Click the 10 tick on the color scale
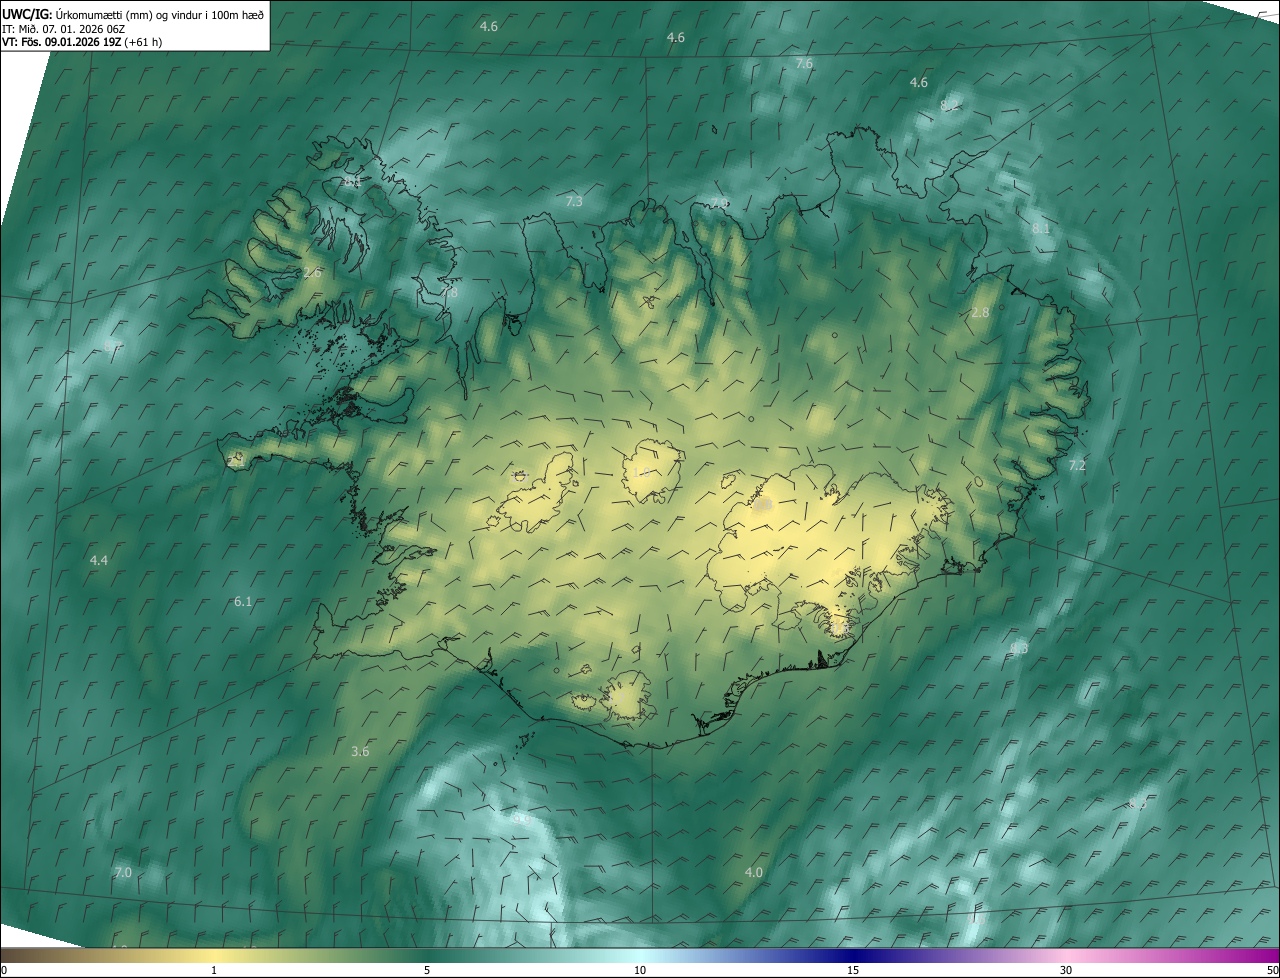 point(640,971)
